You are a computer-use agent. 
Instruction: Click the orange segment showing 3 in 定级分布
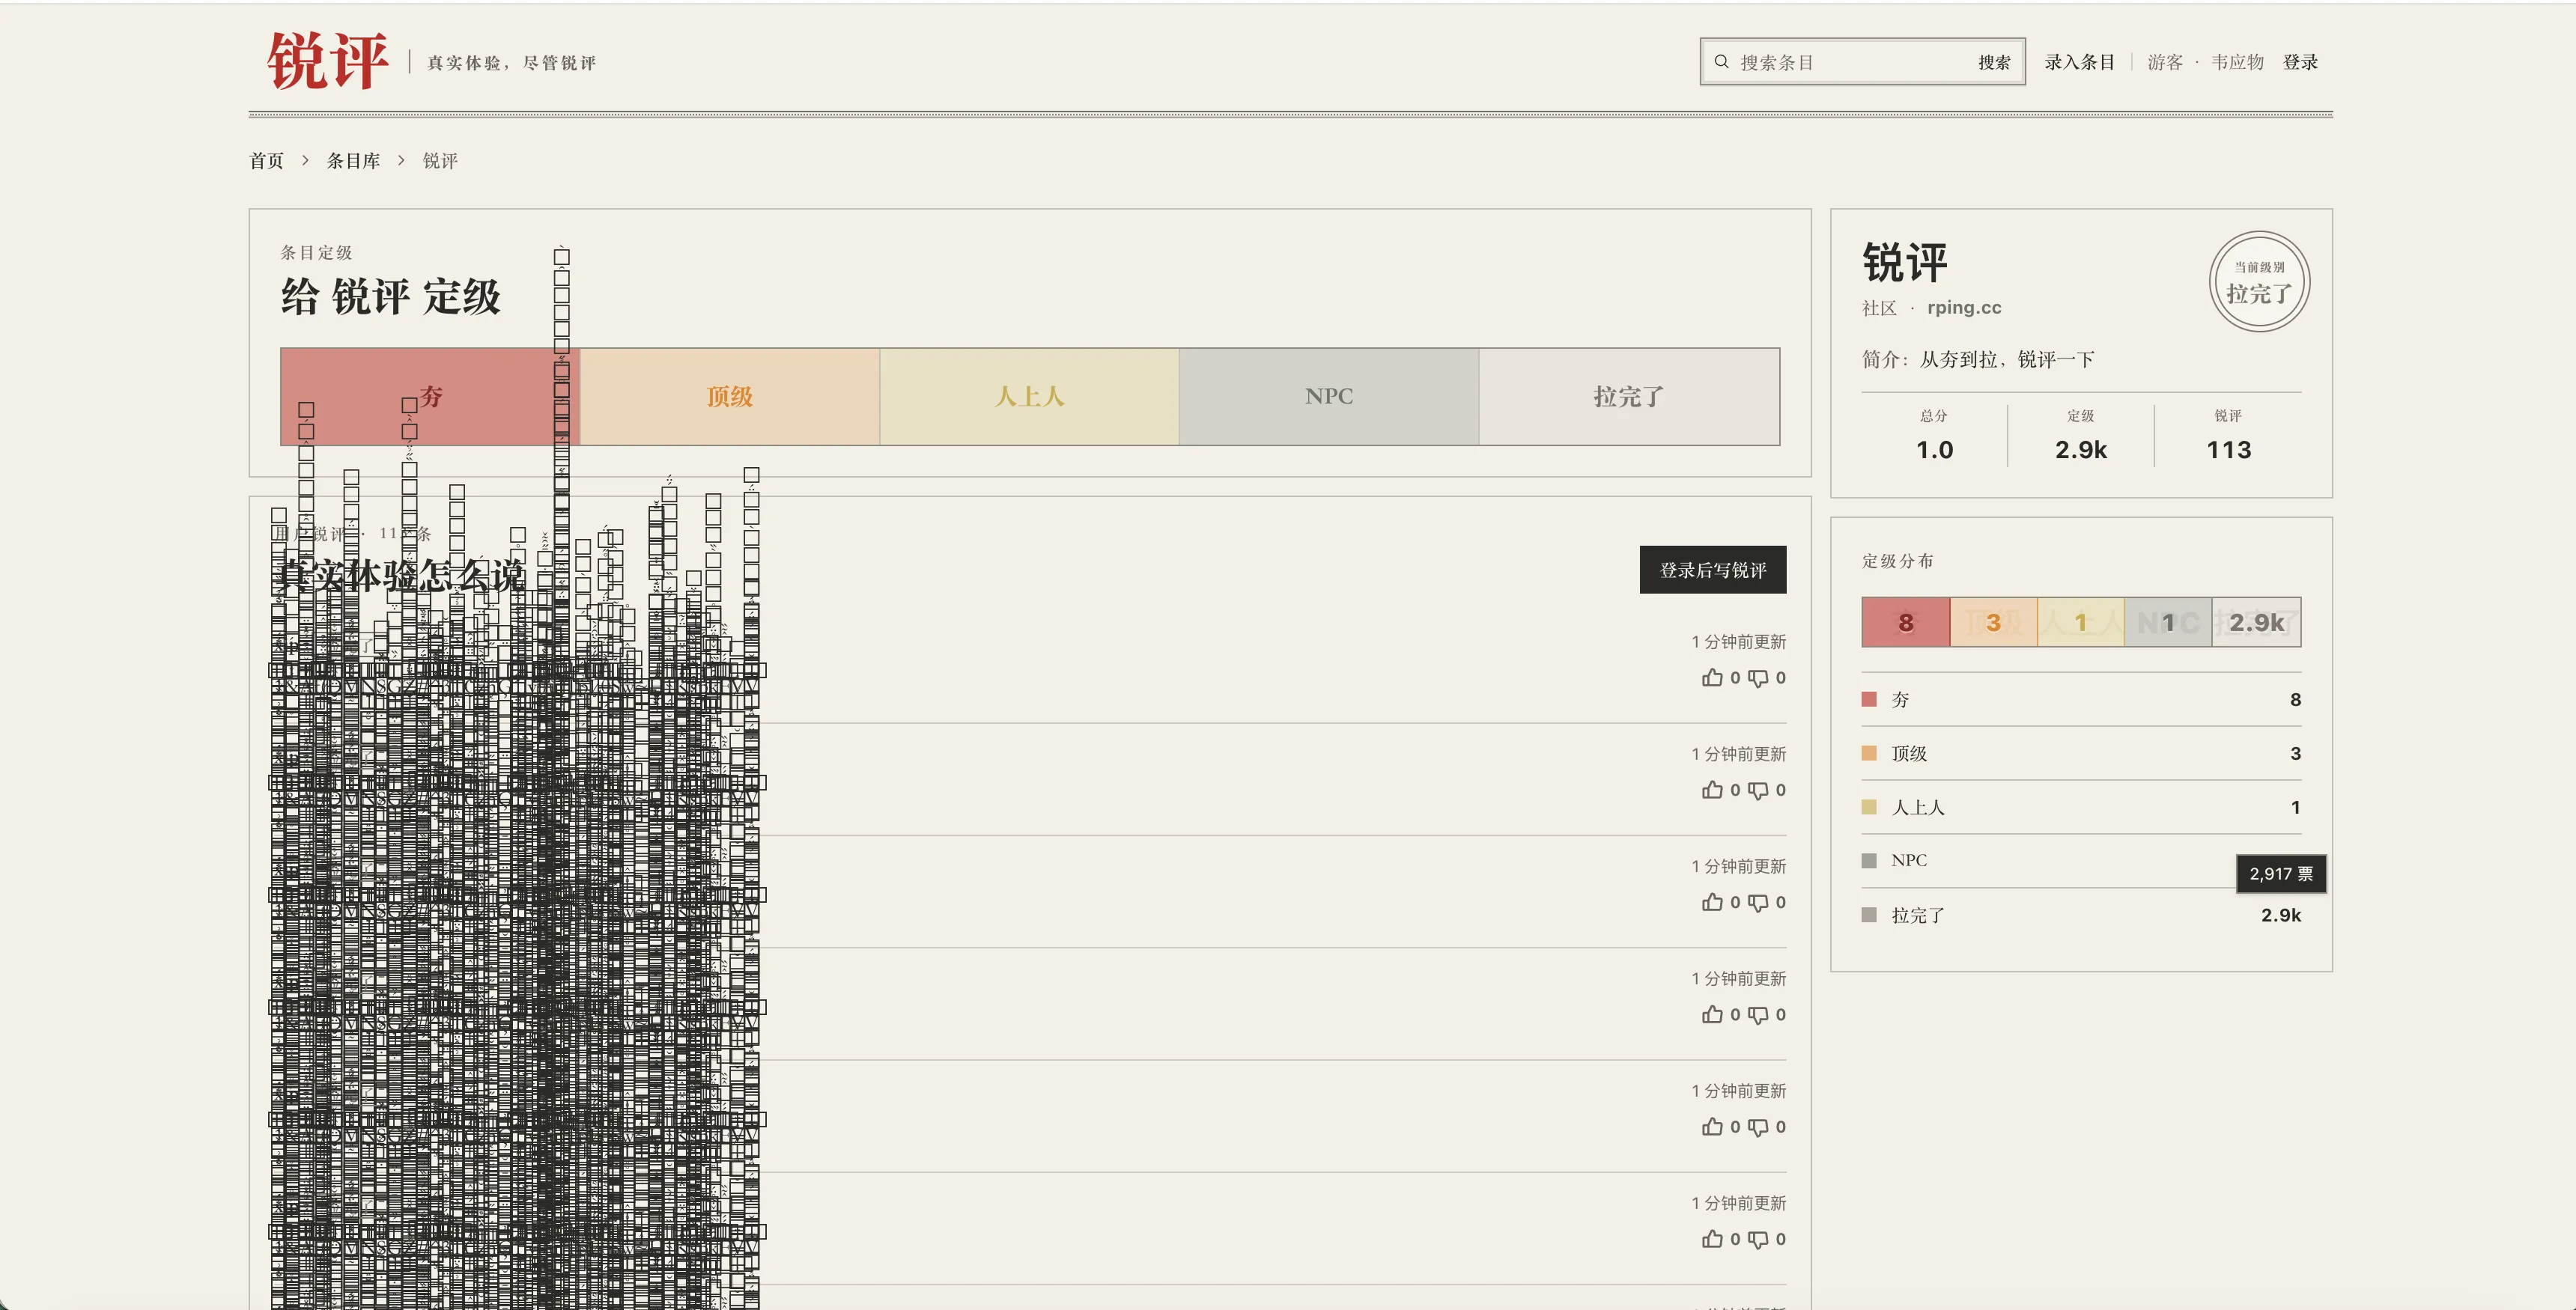(x=1993, y=622)
